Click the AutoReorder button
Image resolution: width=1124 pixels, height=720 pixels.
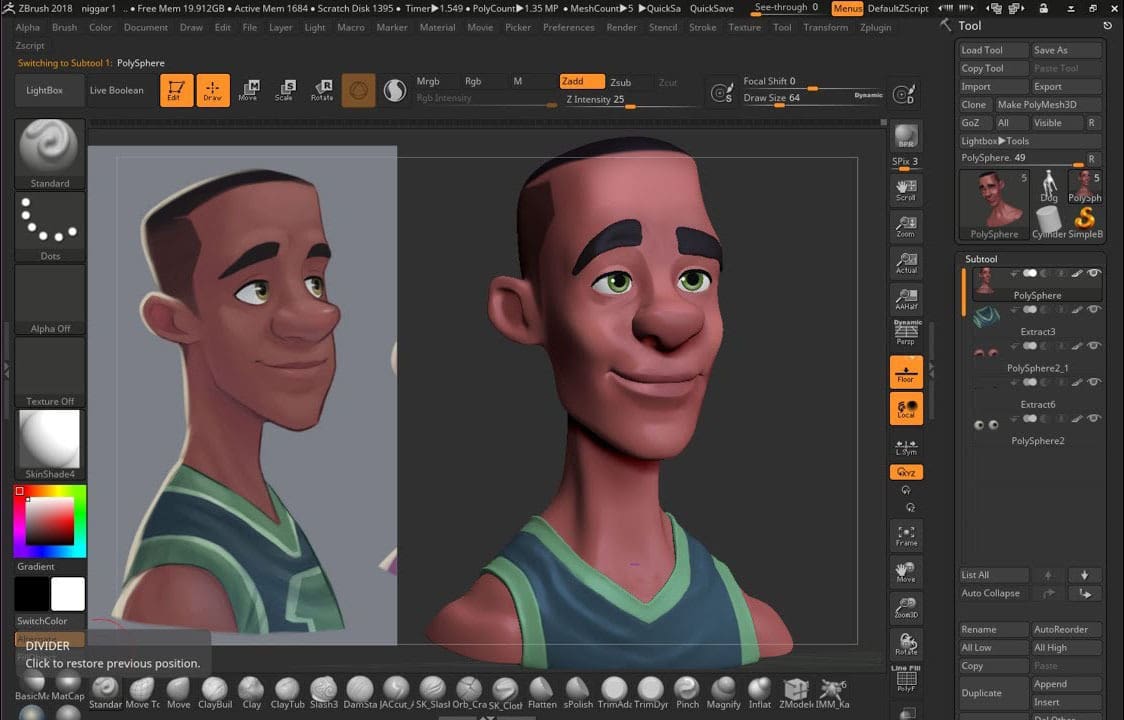pyautogui.click(x=1067, y=630)
